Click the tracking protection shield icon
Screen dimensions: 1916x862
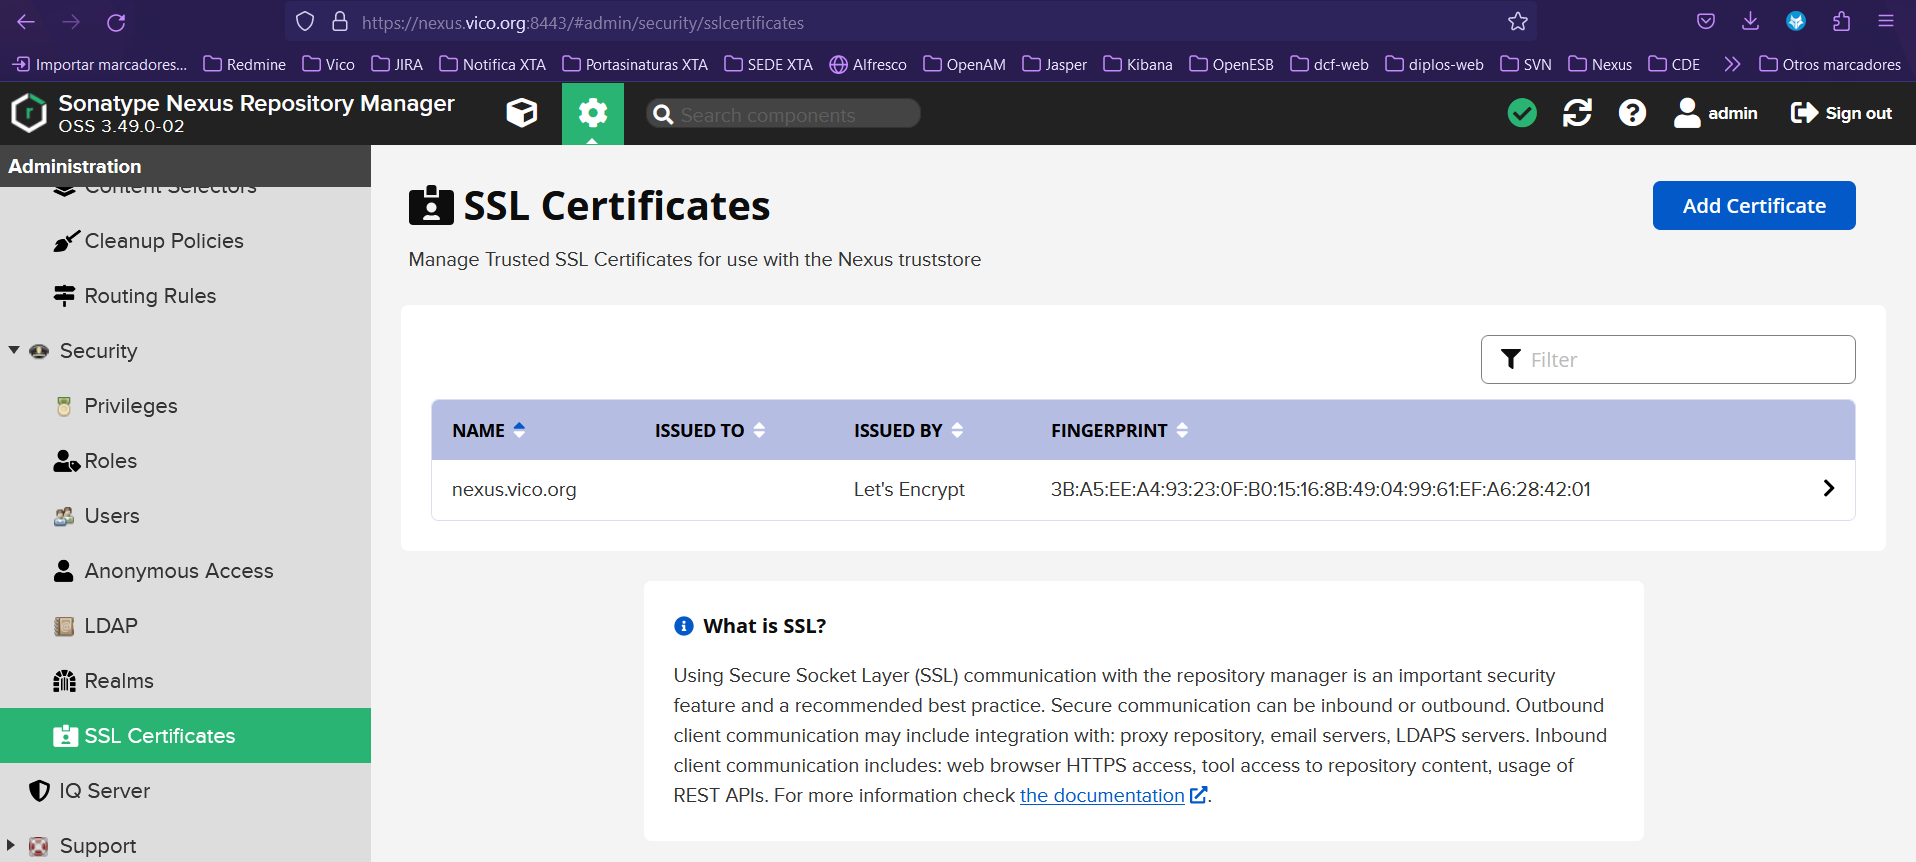[x=305, y=22]
